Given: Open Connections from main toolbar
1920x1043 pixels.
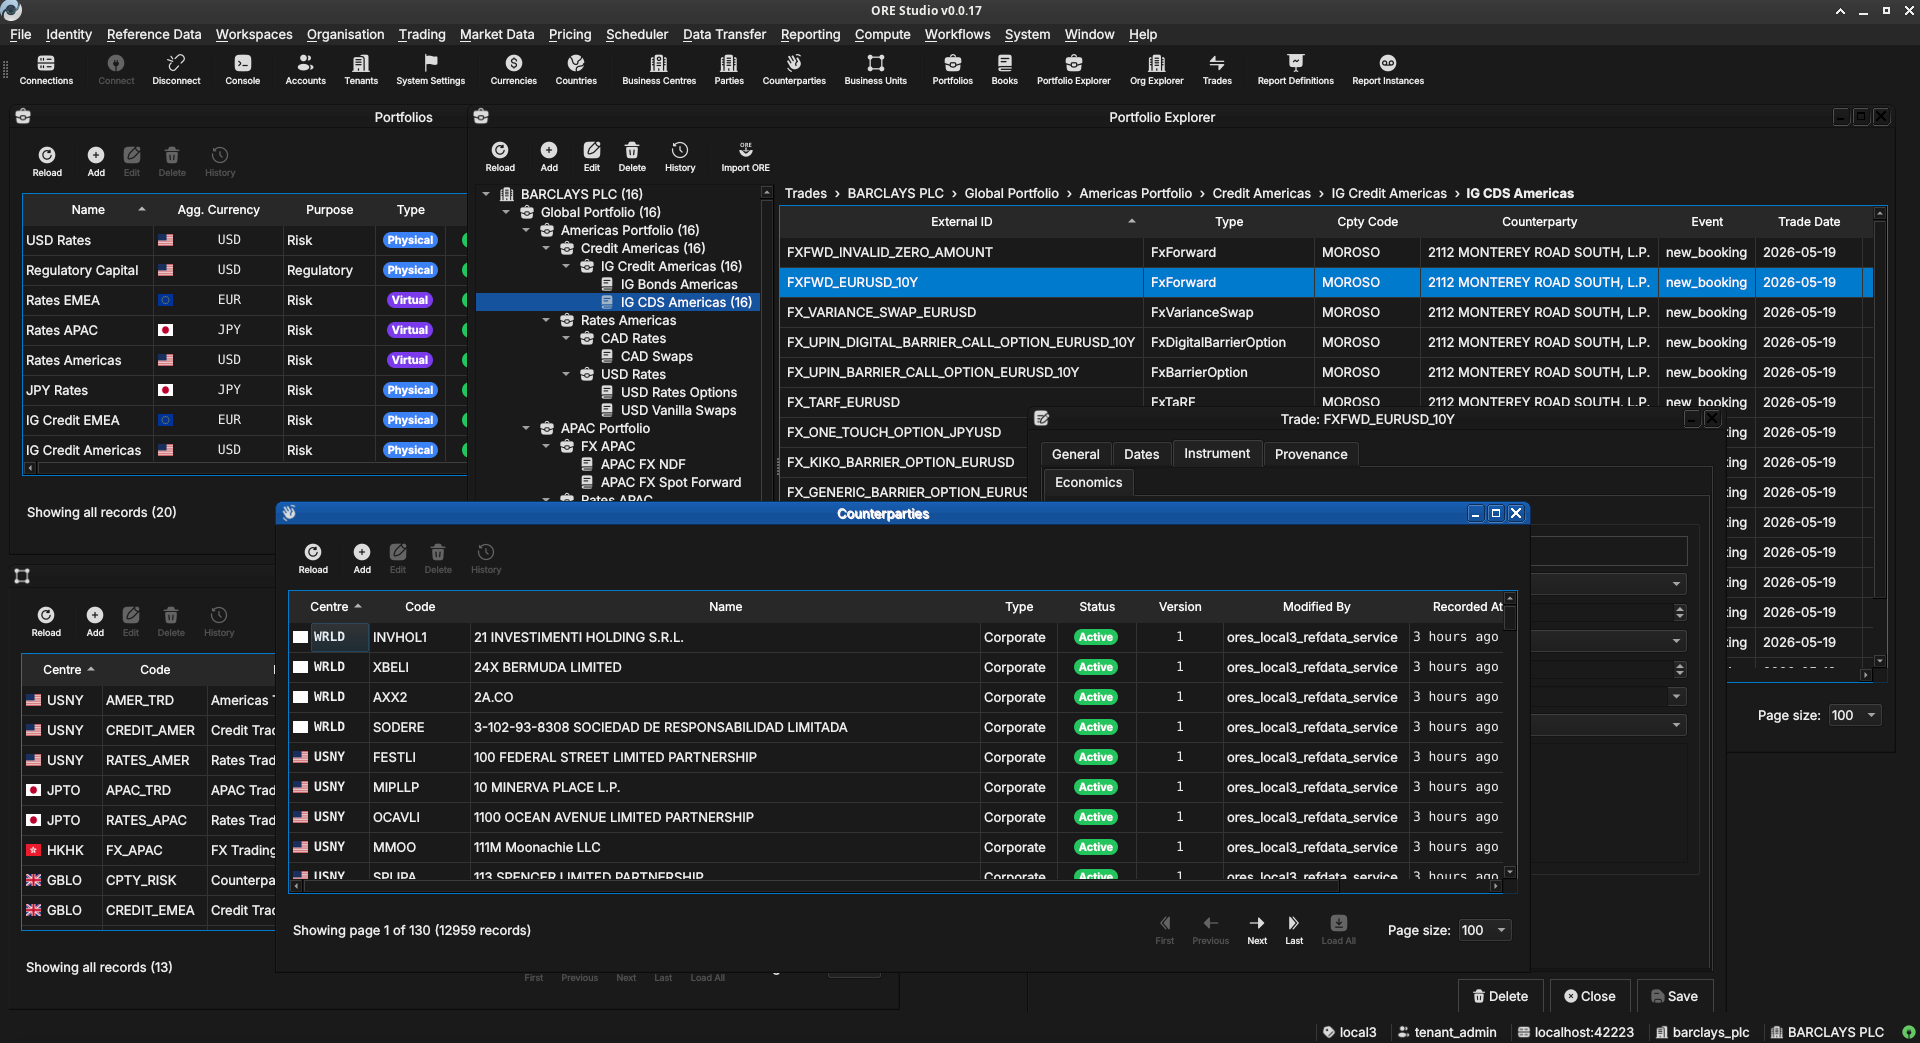Looking at the screenshot, I should click(46, 70).
